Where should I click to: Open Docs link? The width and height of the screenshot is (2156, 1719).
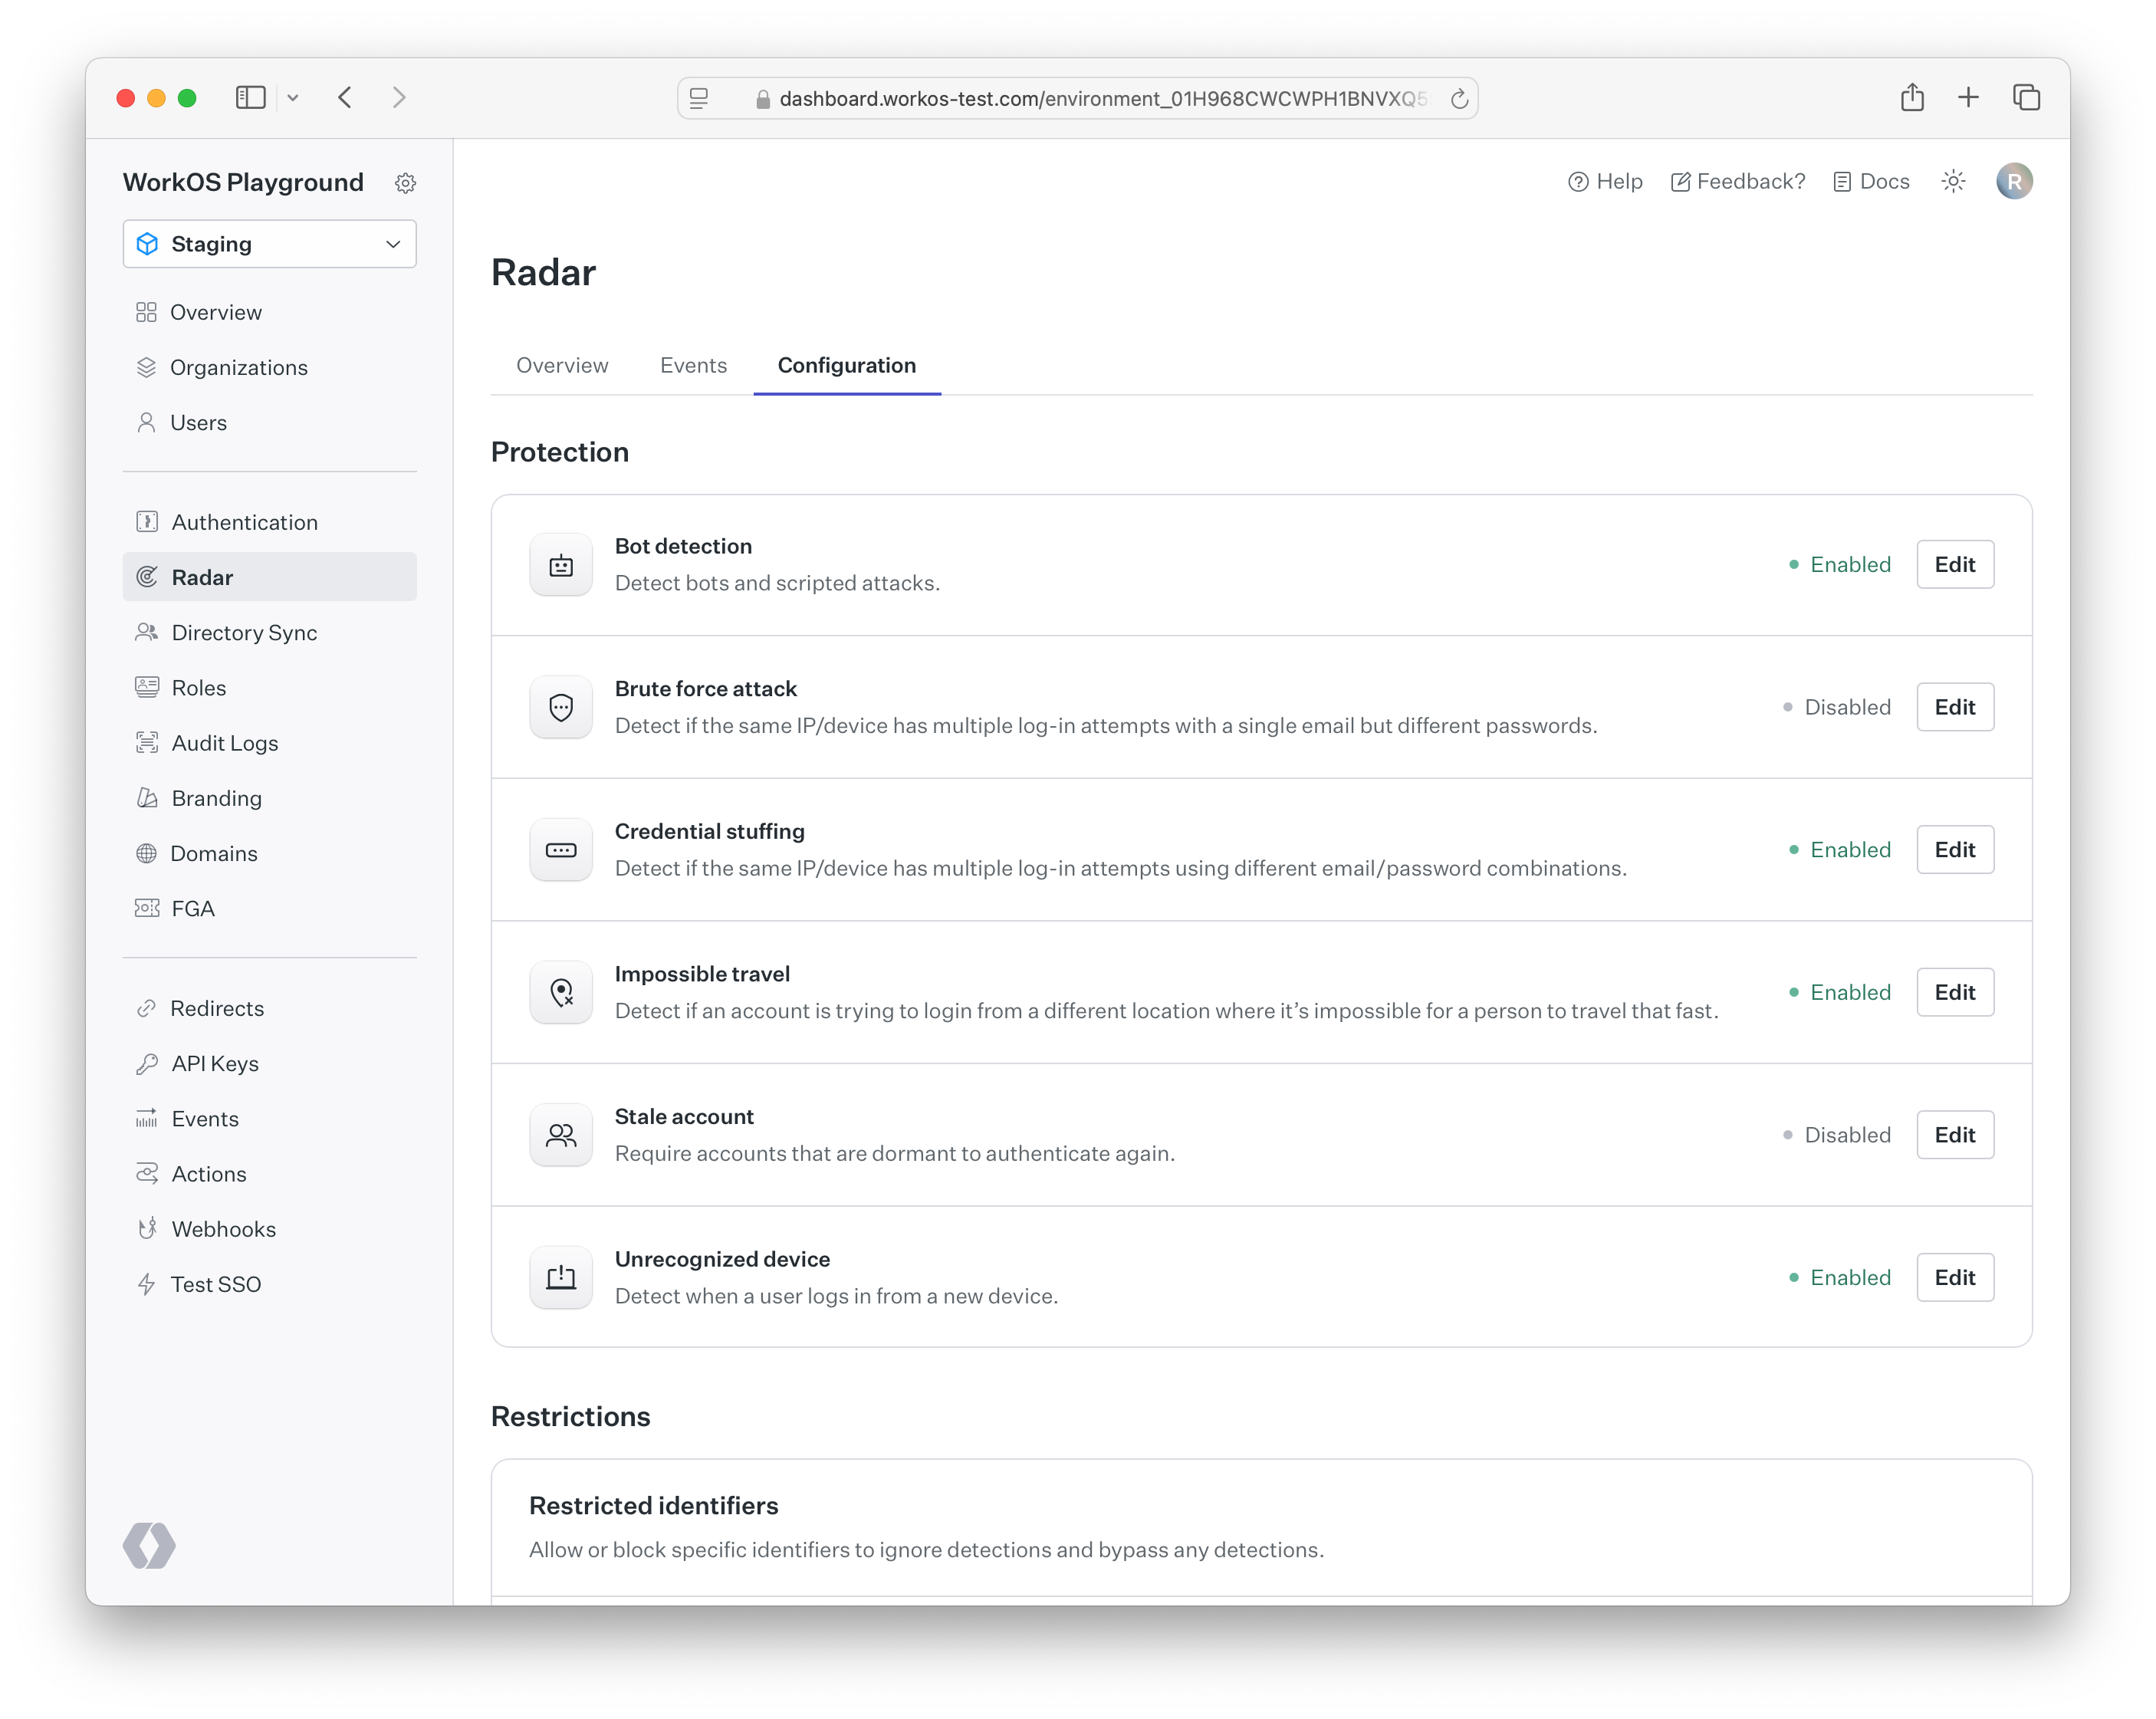[1871, 181]
